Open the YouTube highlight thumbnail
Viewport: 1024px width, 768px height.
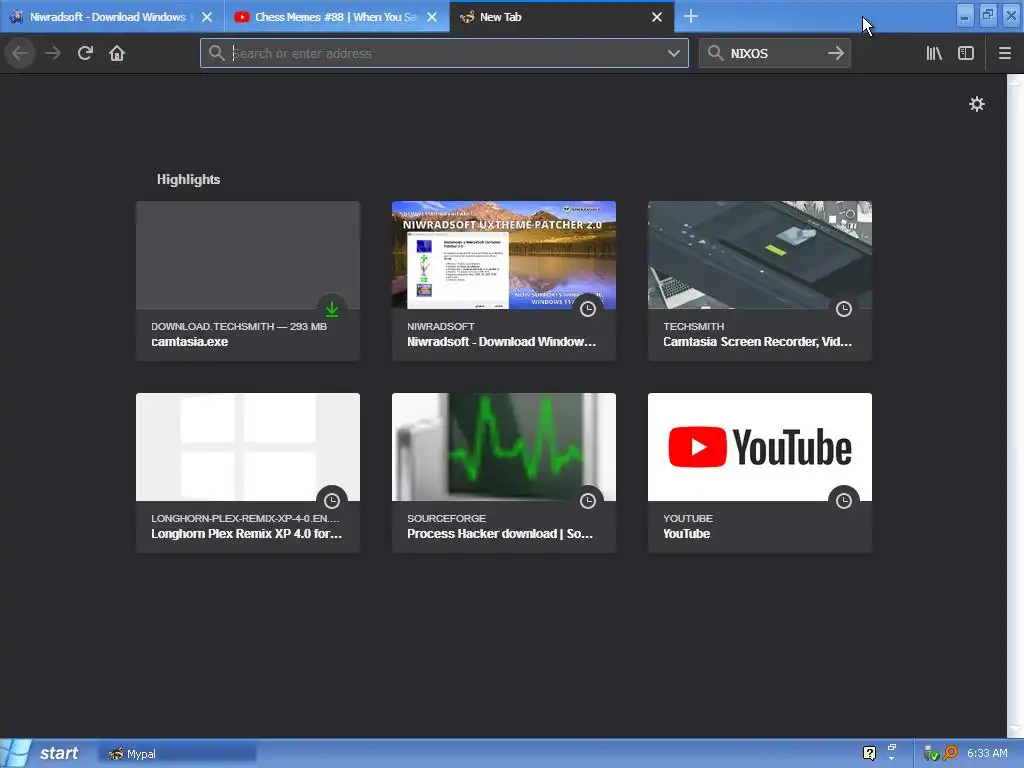[x=760, y=447]
